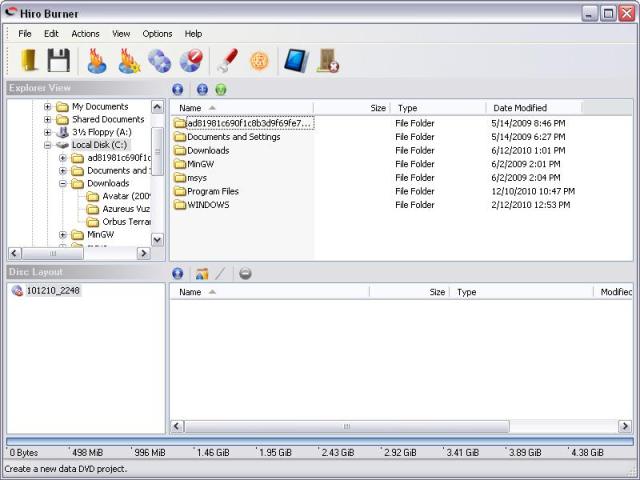The width and height of the screenshot is (640, 480).
Task: Open the File menu
Action: (25, 34)
